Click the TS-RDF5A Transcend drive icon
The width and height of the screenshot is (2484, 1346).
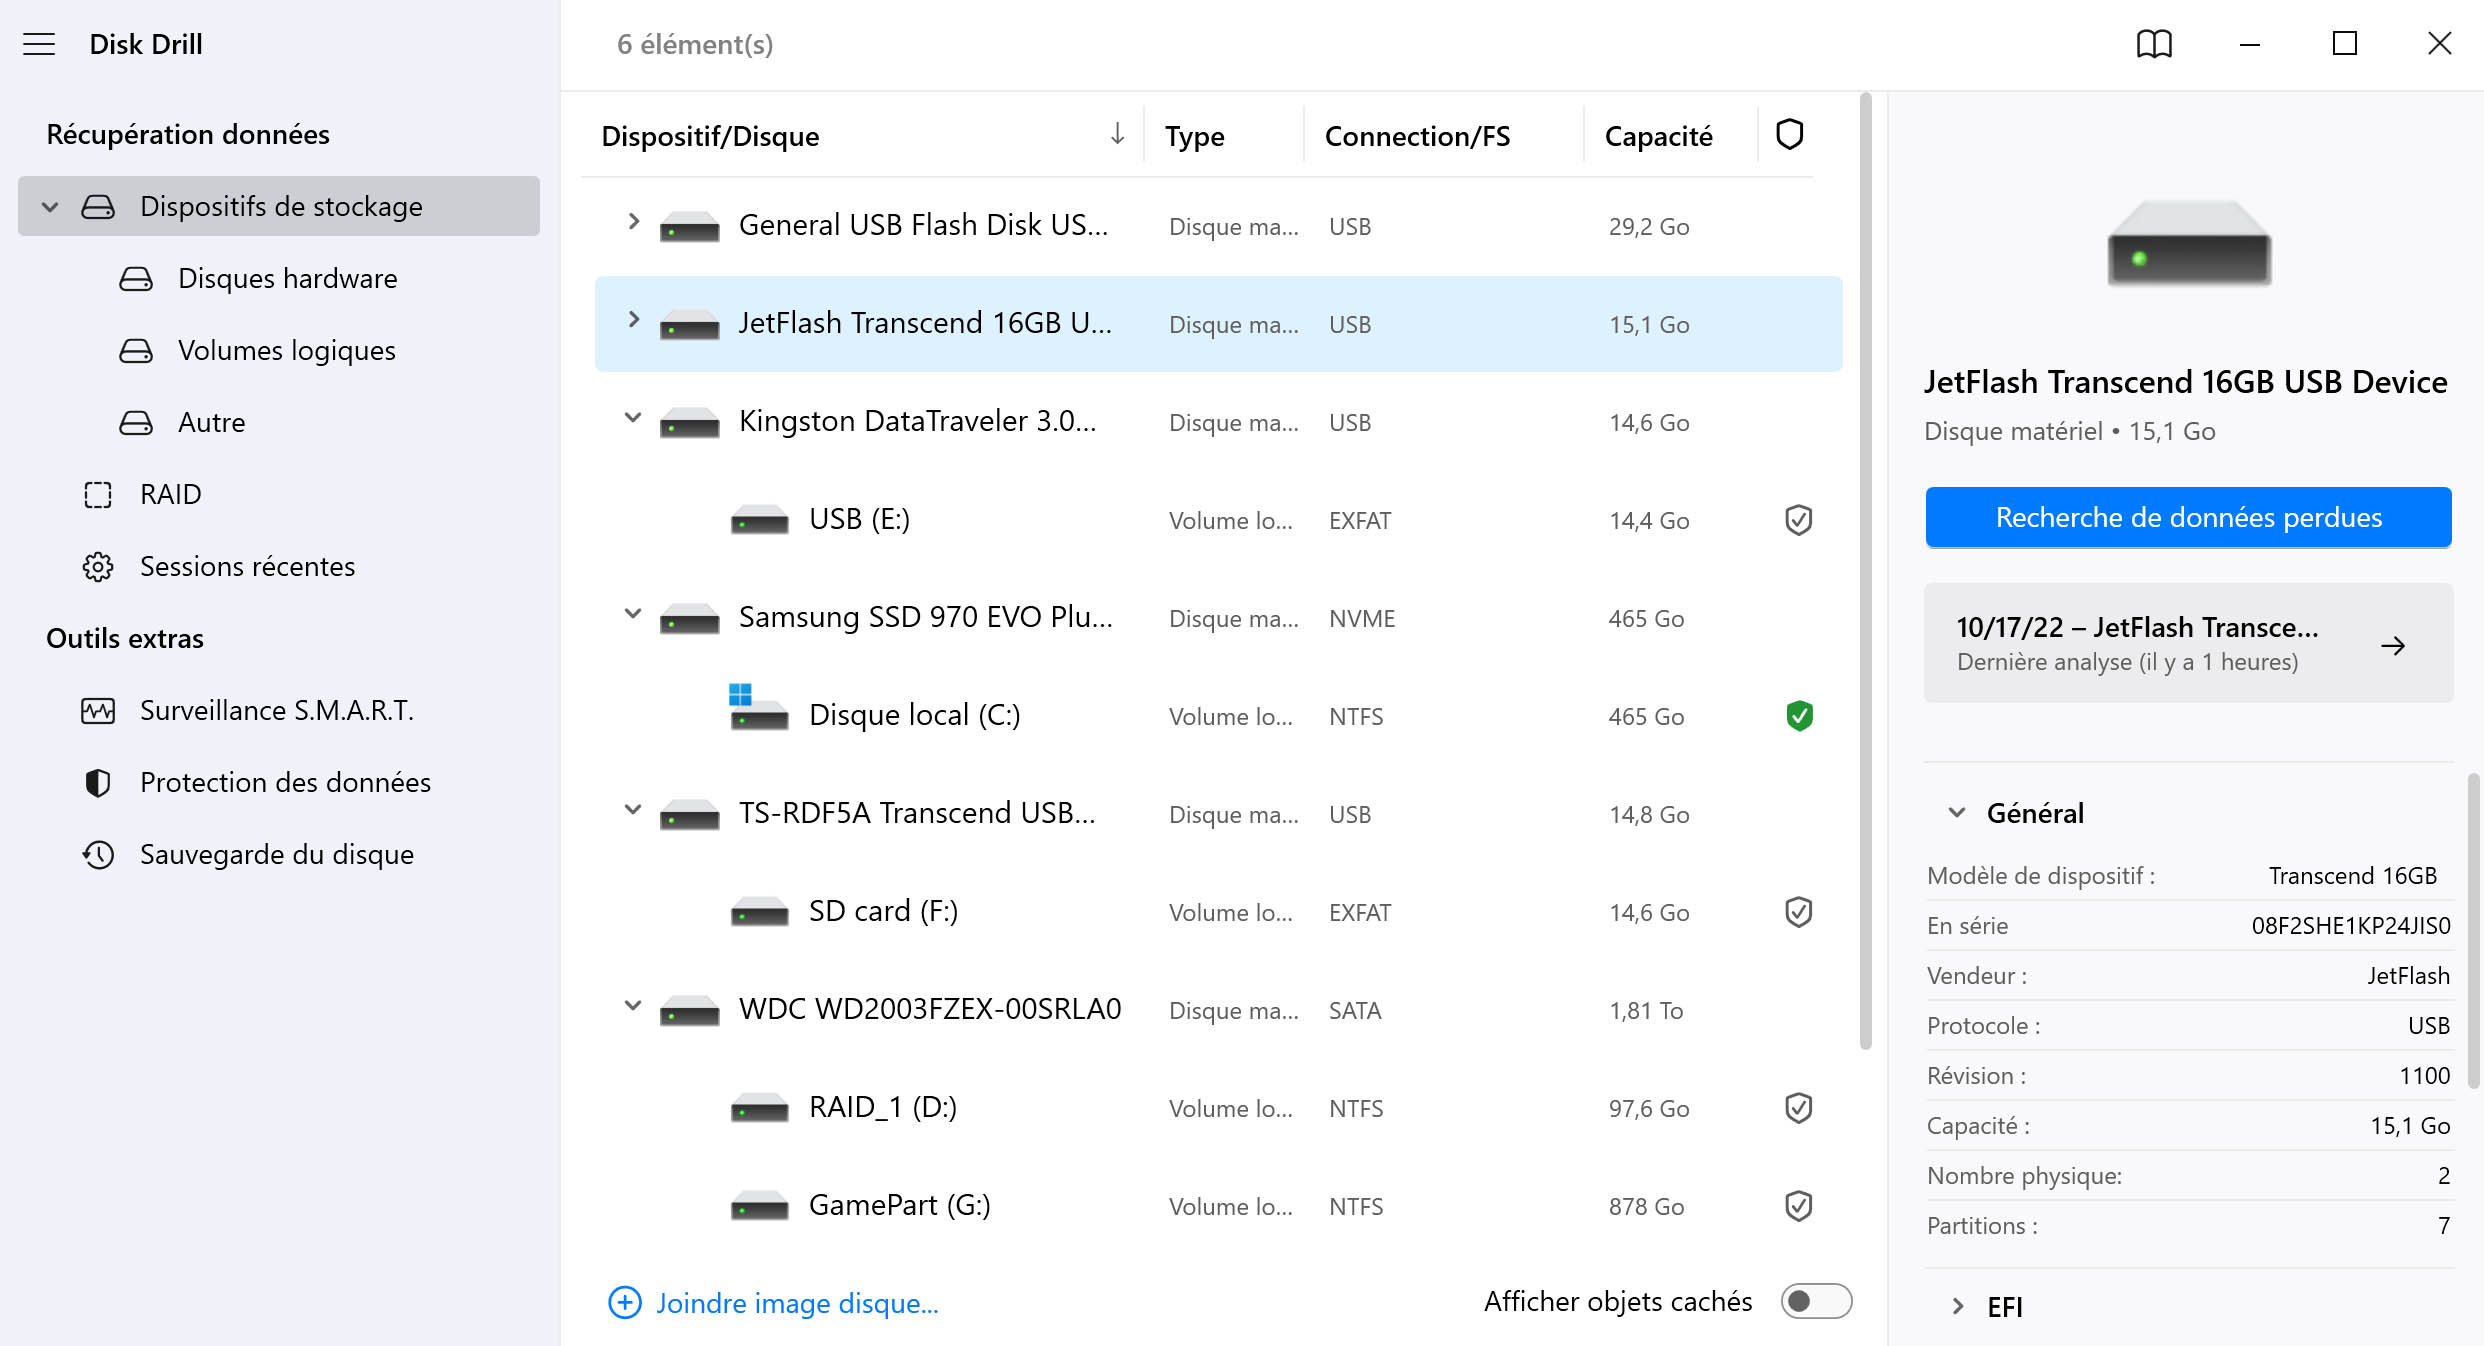[689, 815]
